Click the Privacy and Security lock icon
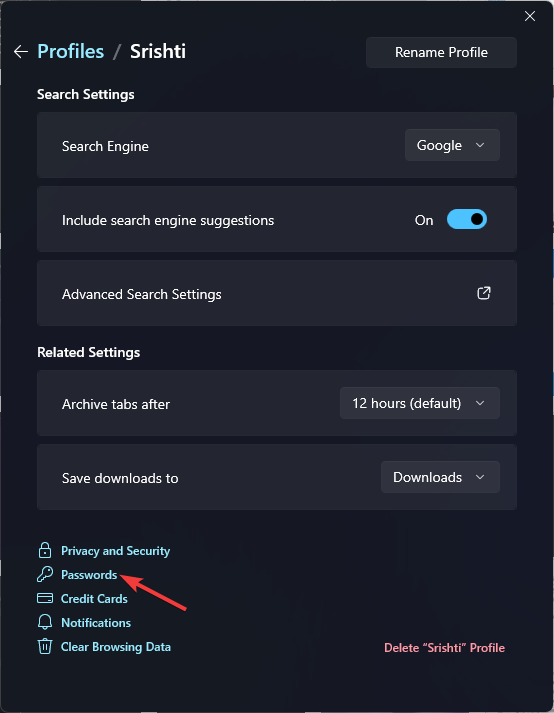 (45, 550)
